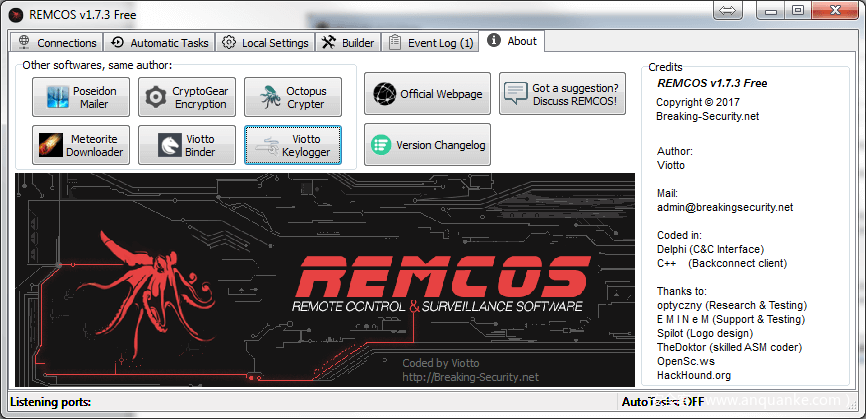Click the Octopus Crypter octopus icon

pyautogui.click(x=271, y=97)
